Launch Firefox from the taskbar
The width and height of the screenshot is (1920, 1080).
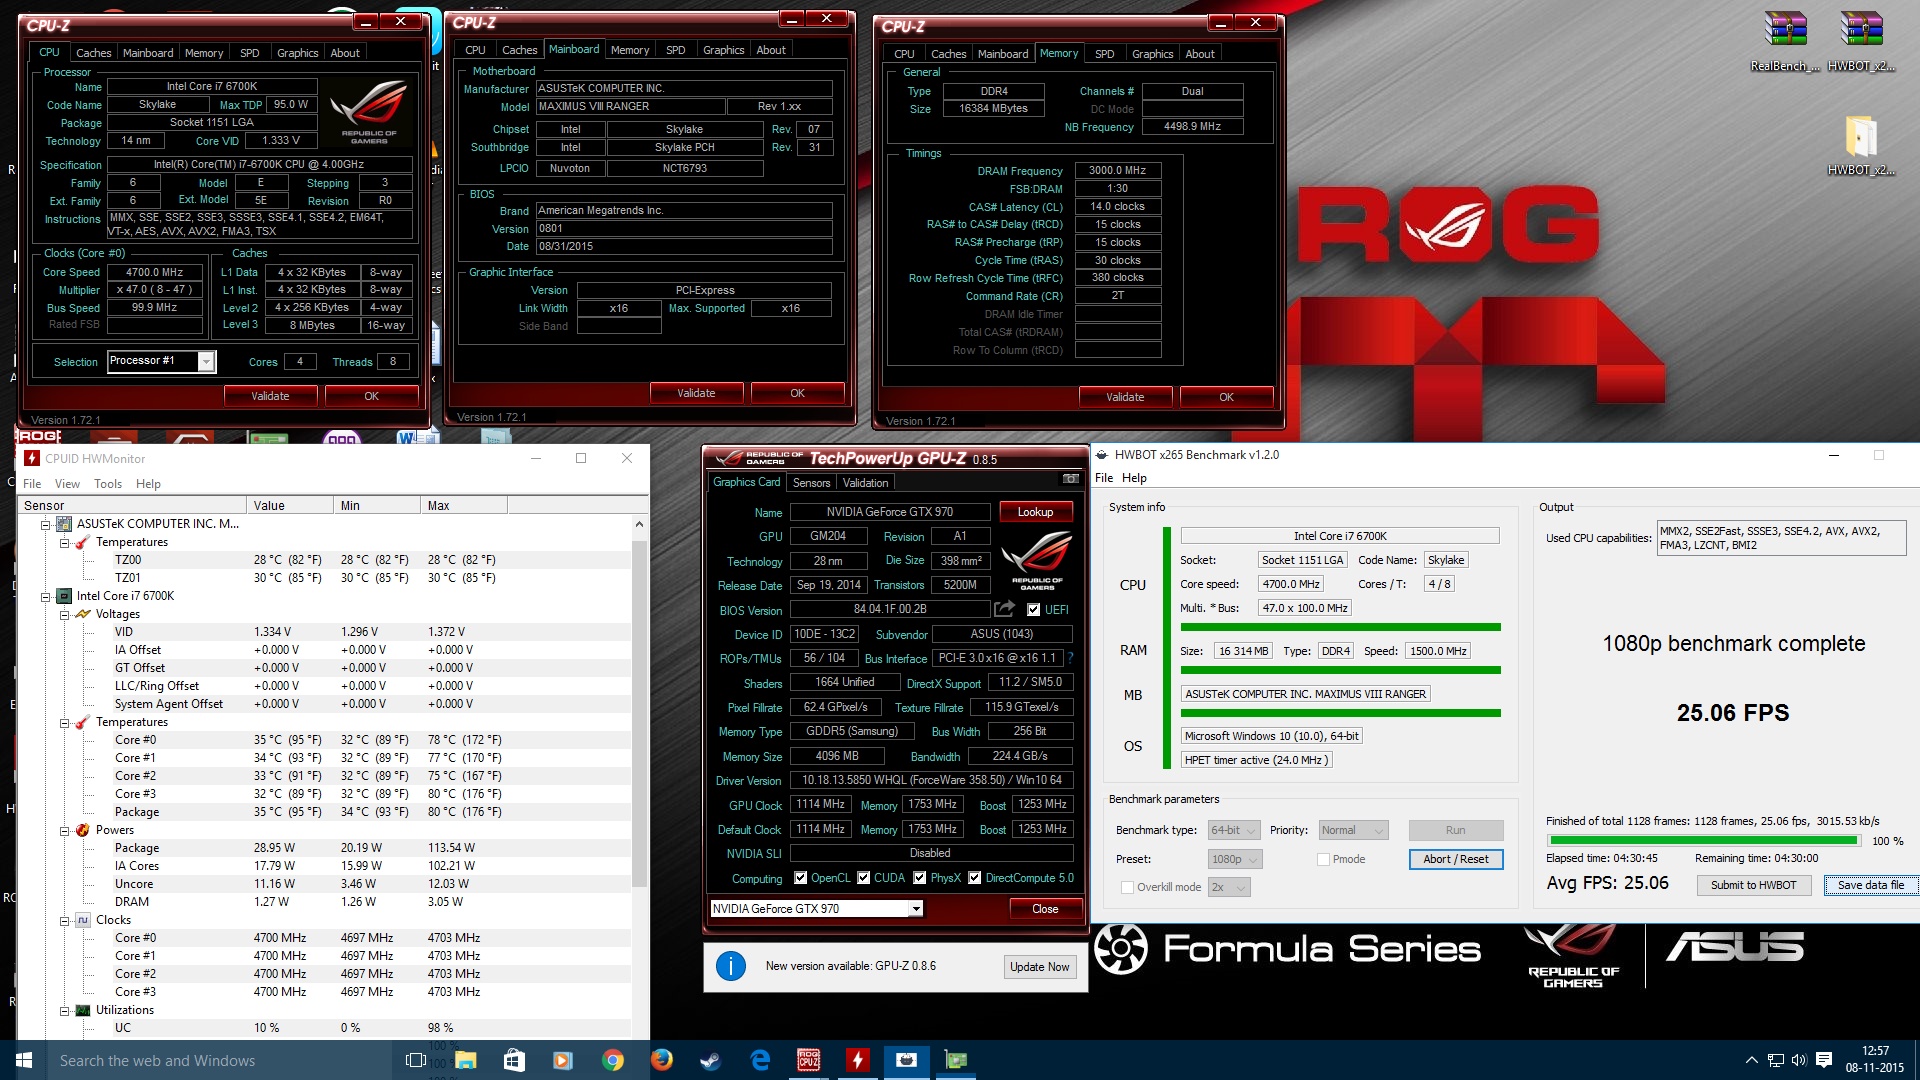[x=662, y=1060]
